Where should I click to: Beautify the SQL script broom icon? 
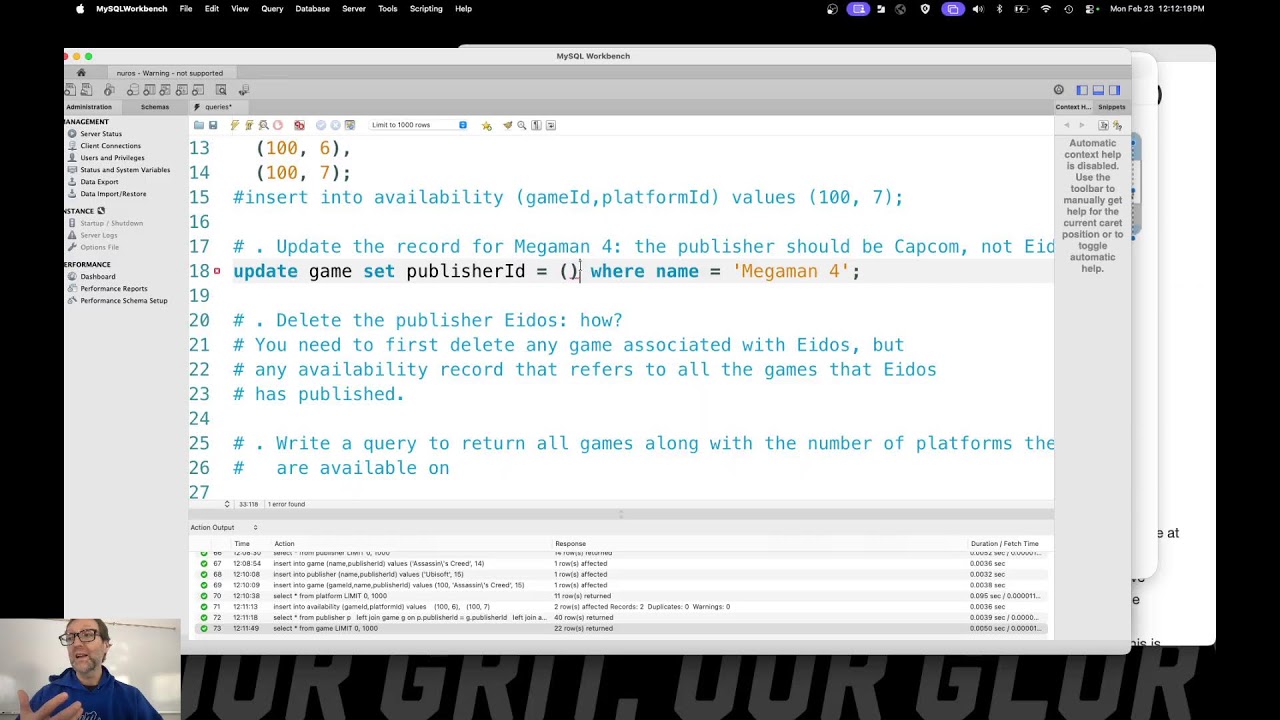click(x=508, y=125)
